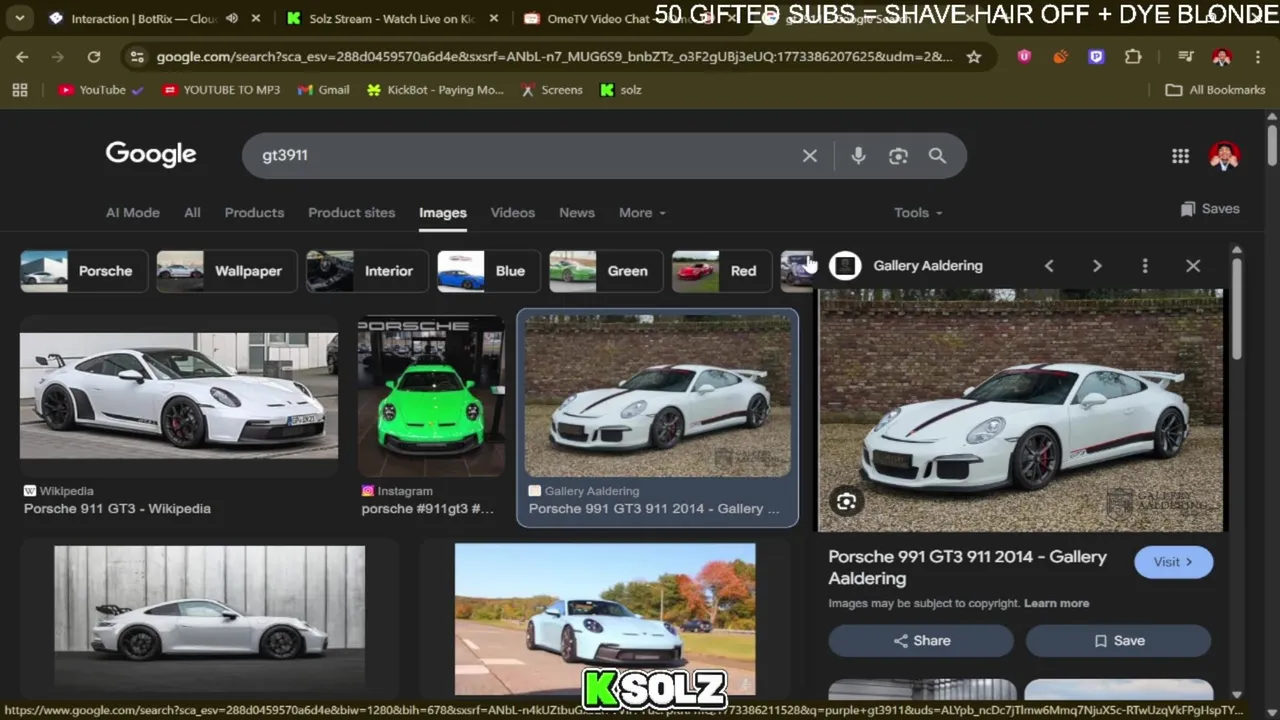Search inside the image with the Lens icon on preview

[846, 502]
